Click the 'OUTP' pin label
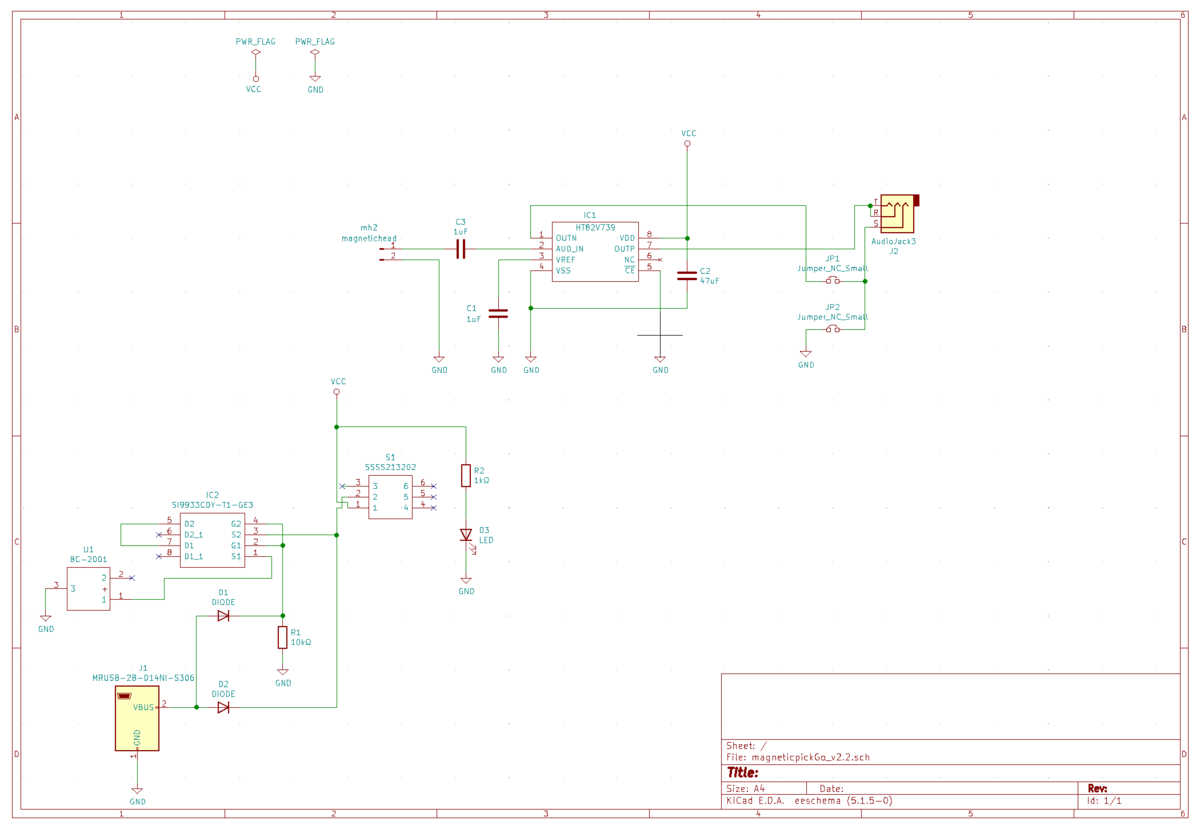The height and width of the screenshot is (829, 1200). coord(624,249)
